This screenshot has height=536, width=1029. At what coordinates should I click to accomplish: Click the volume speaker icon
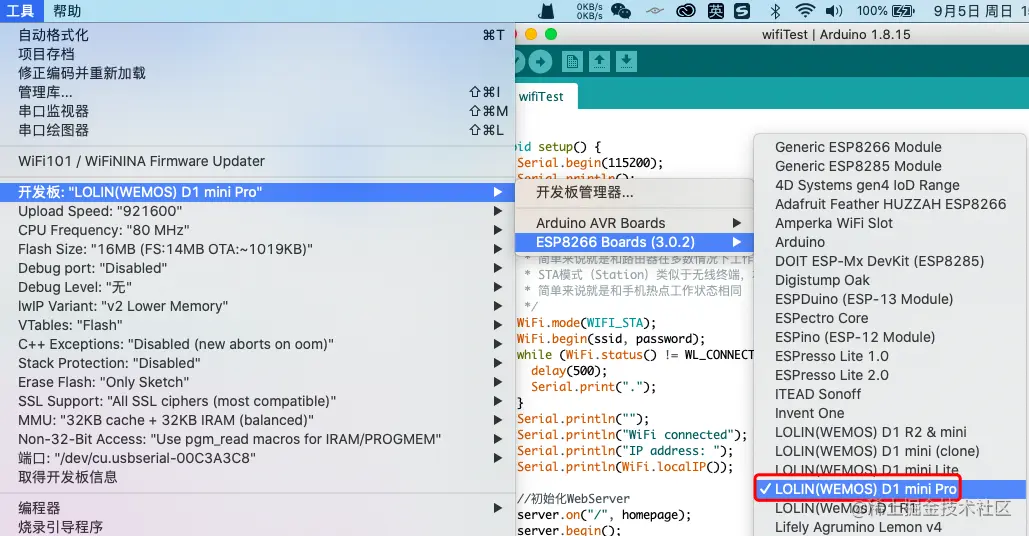coord(833,10)
